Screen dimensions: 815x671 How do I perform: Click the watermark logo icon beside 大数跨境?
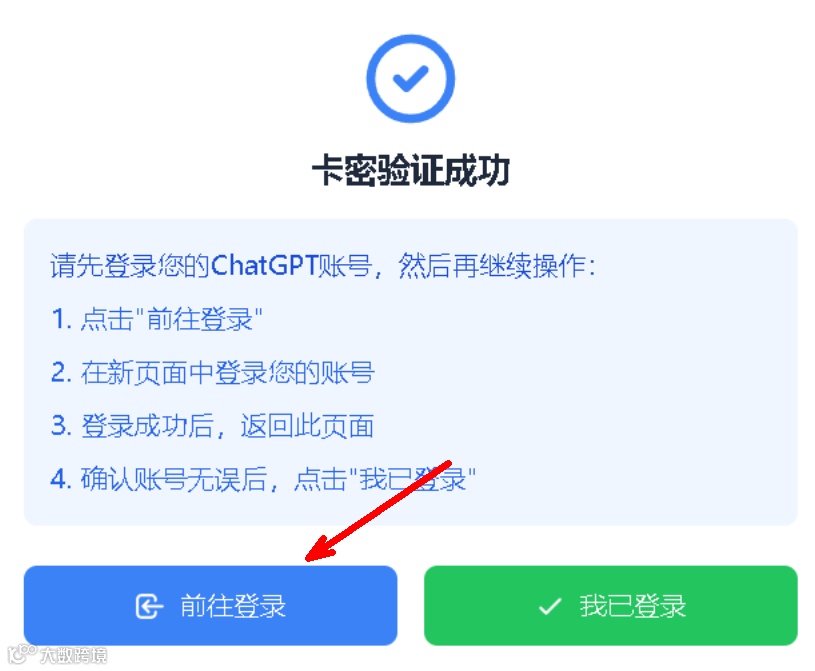point(21,654)
